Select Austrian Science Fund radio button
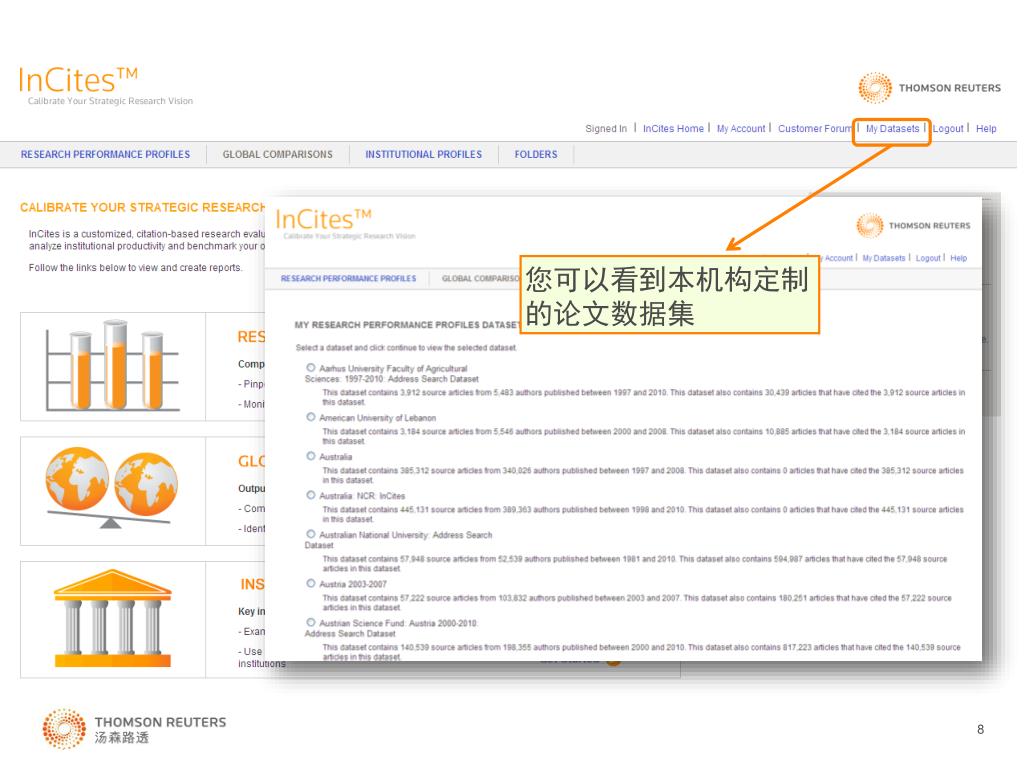Screen dimensions: 1024x768 coord(311,622)
